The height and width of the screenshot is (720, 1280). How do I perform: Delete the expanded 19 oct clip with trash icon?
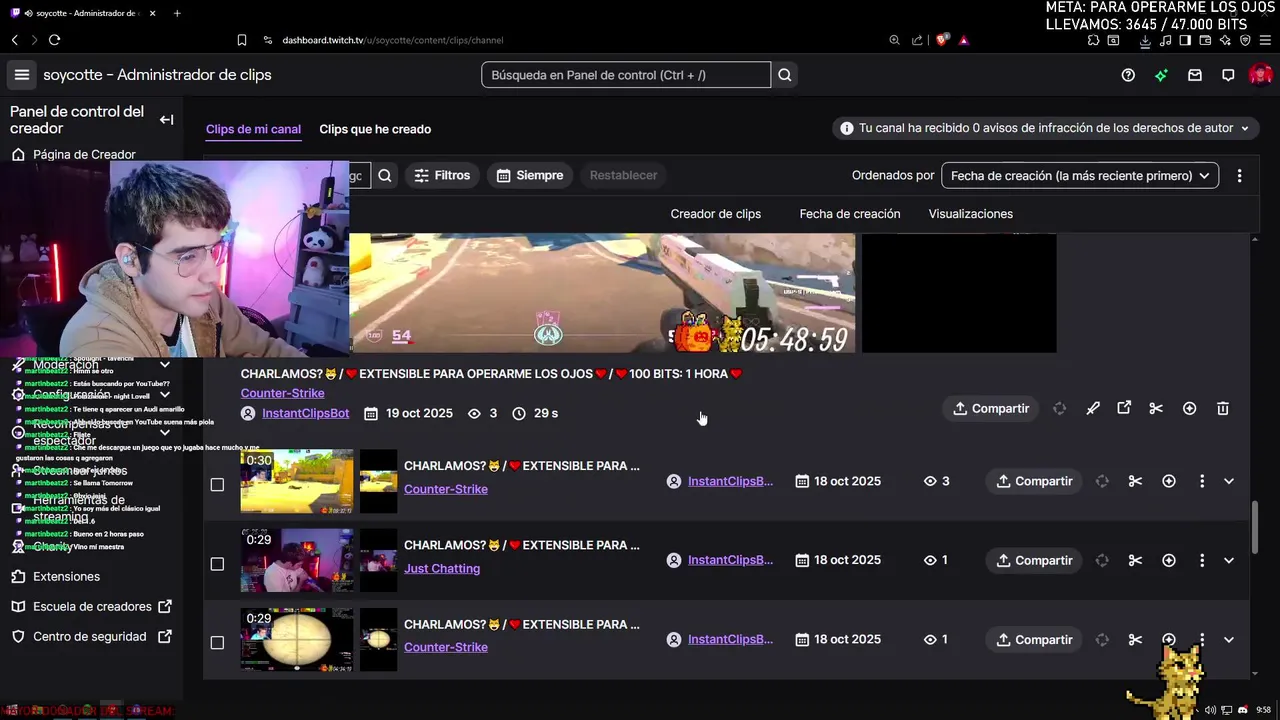point(1222,408)
